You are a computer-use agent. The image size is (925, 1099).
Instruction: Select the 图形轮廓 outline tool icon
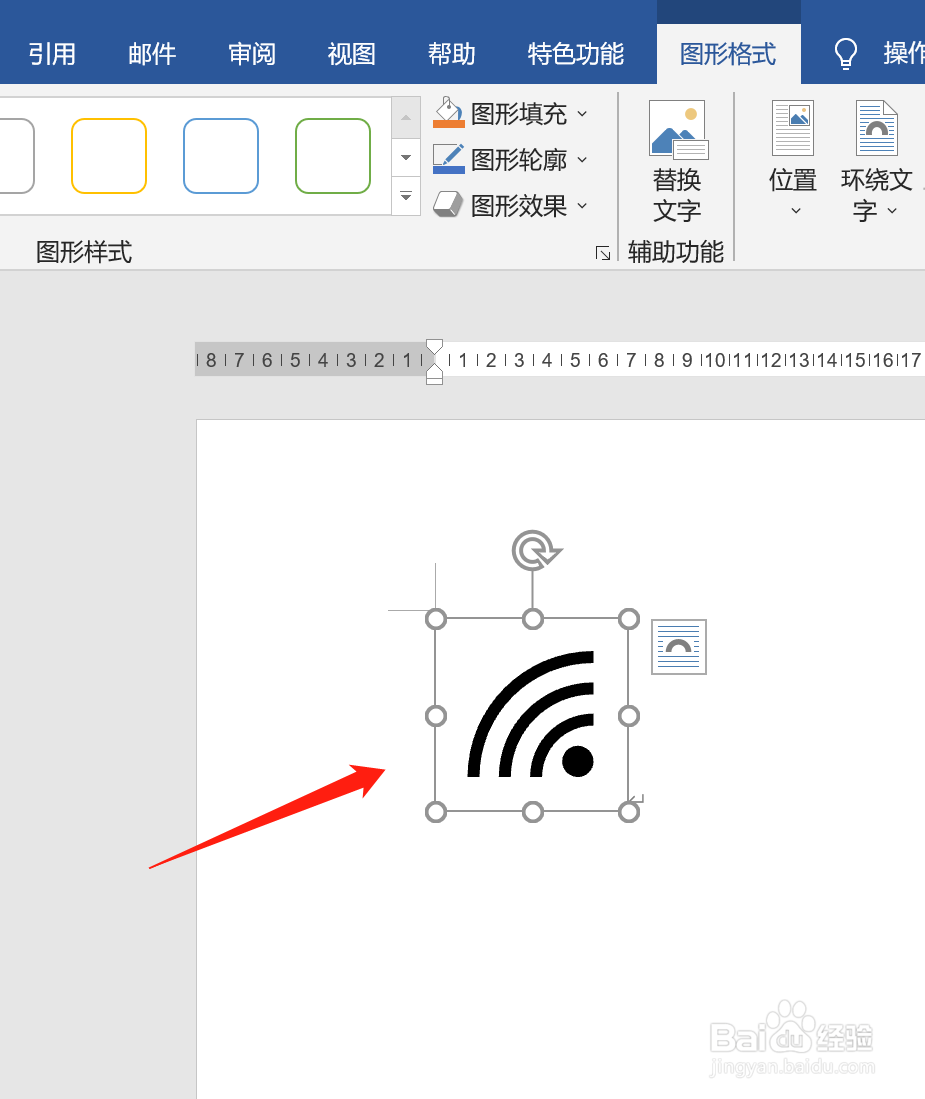pos(449,159)
